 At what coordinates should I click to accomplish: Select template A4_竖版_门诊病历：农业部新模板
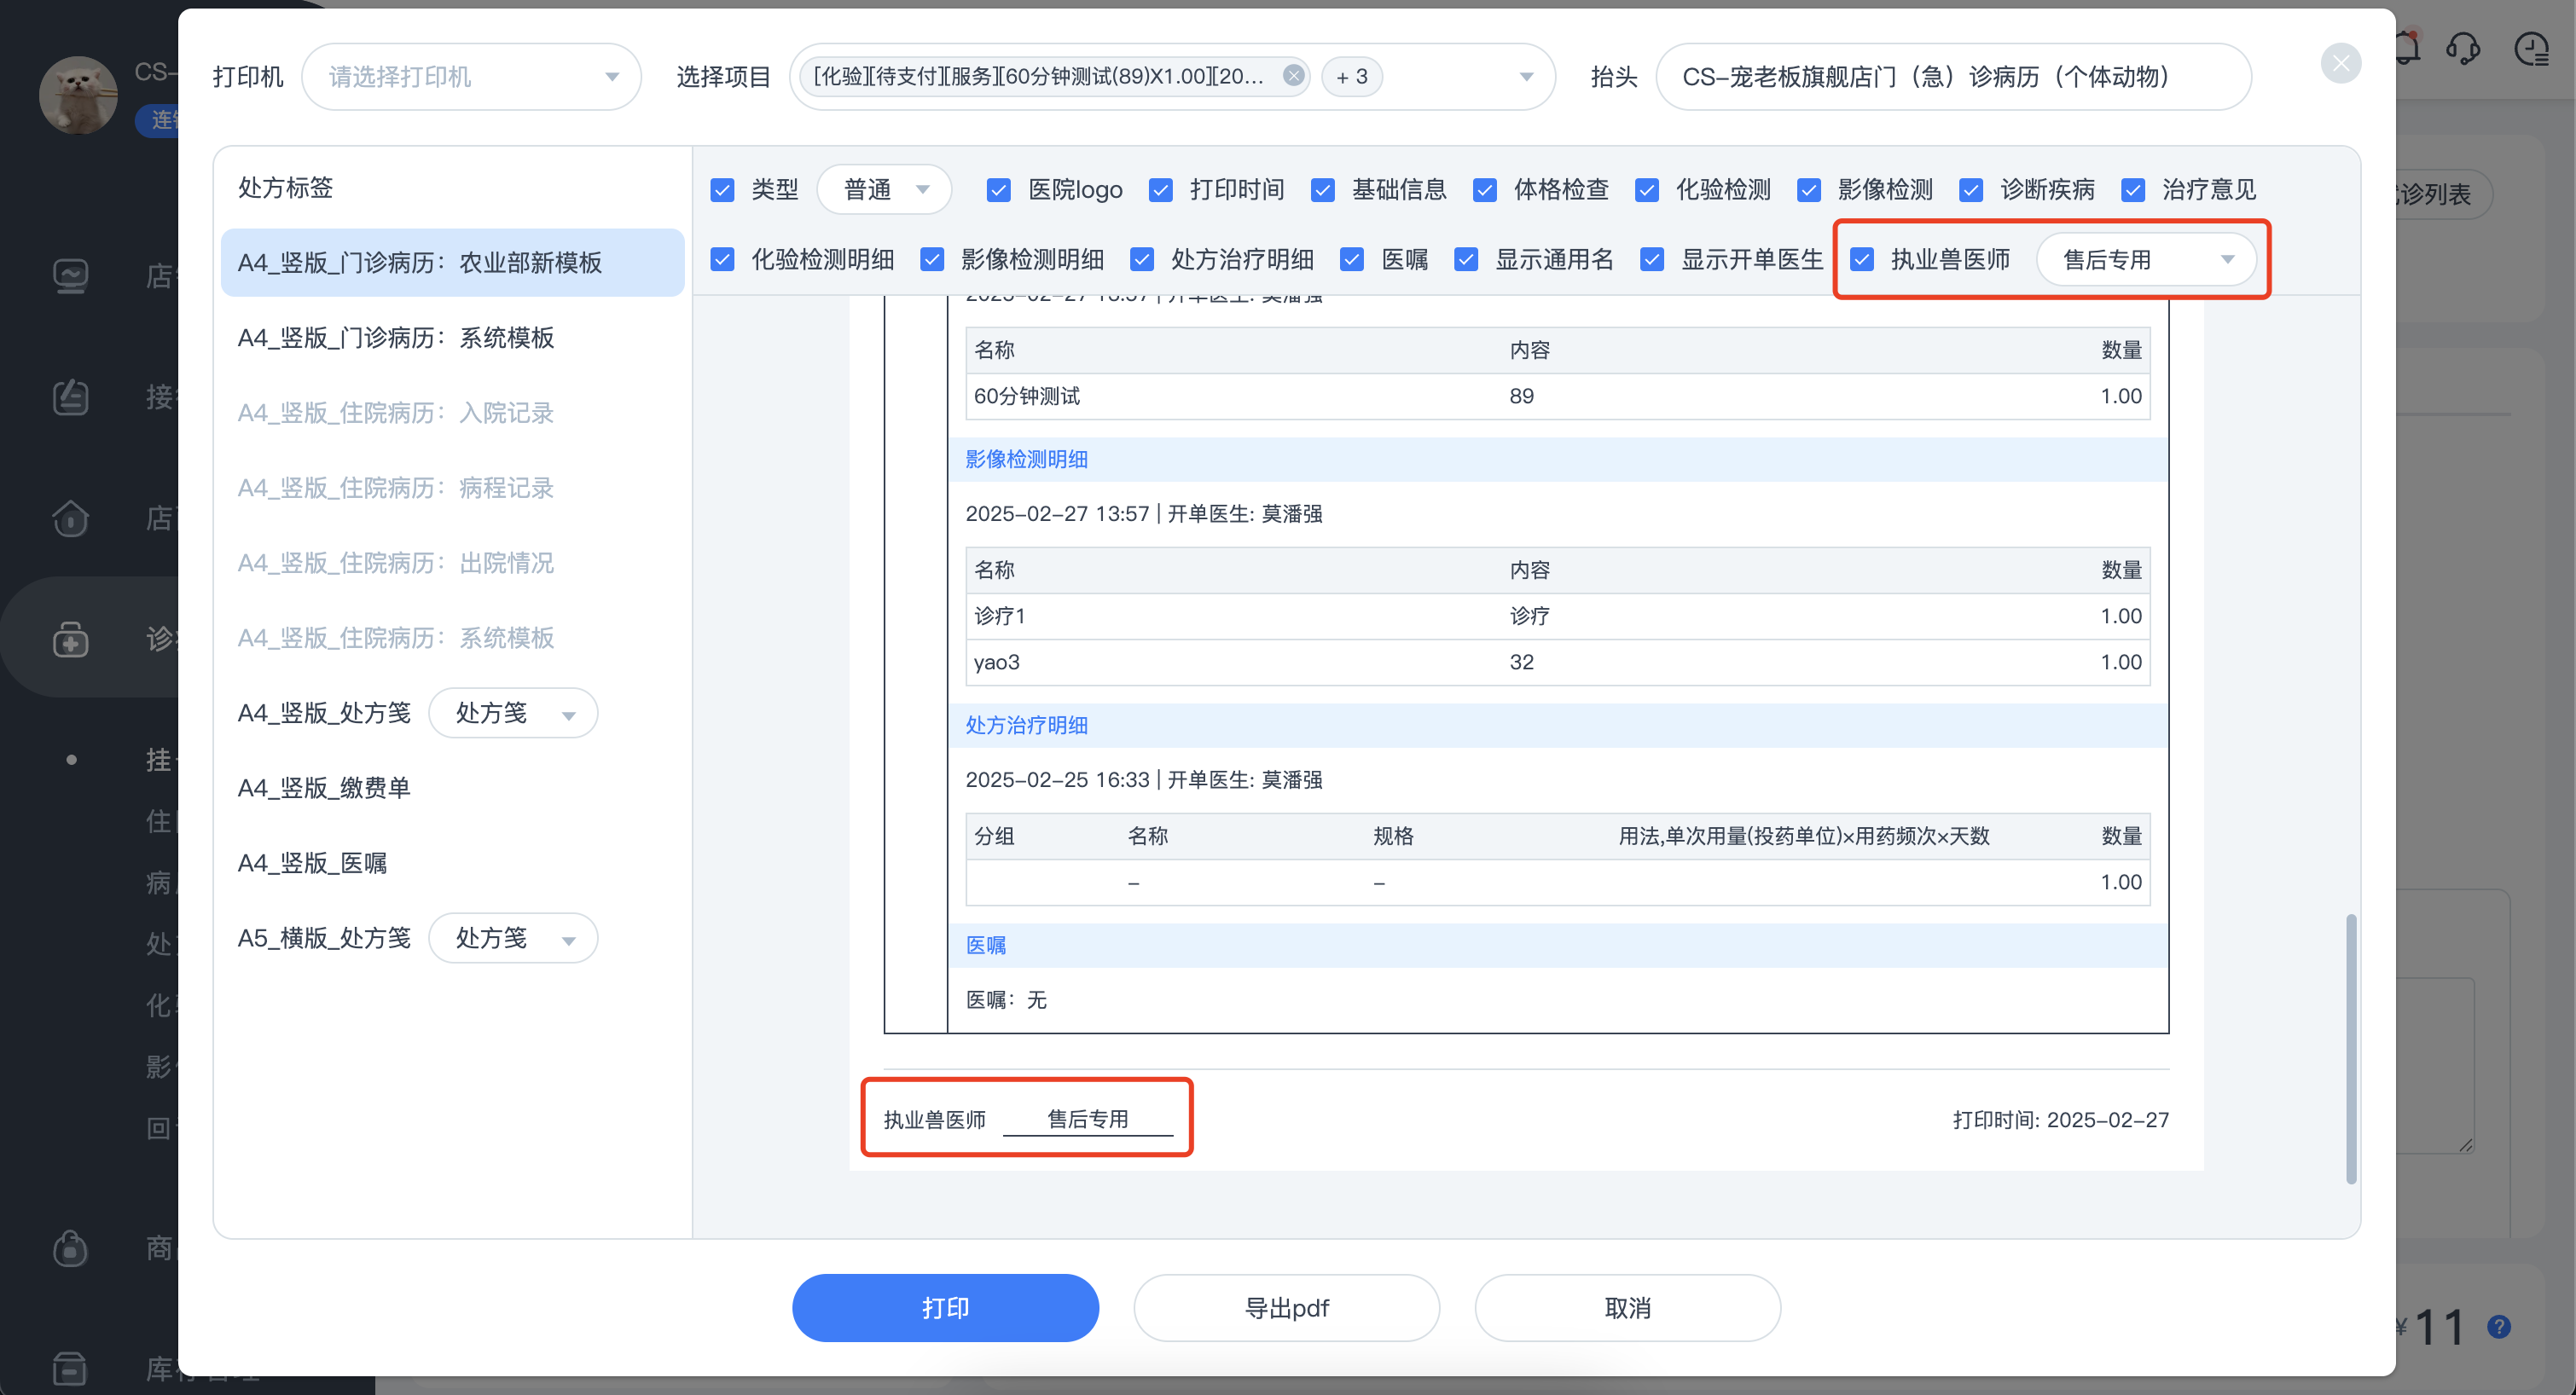(452, 262)
